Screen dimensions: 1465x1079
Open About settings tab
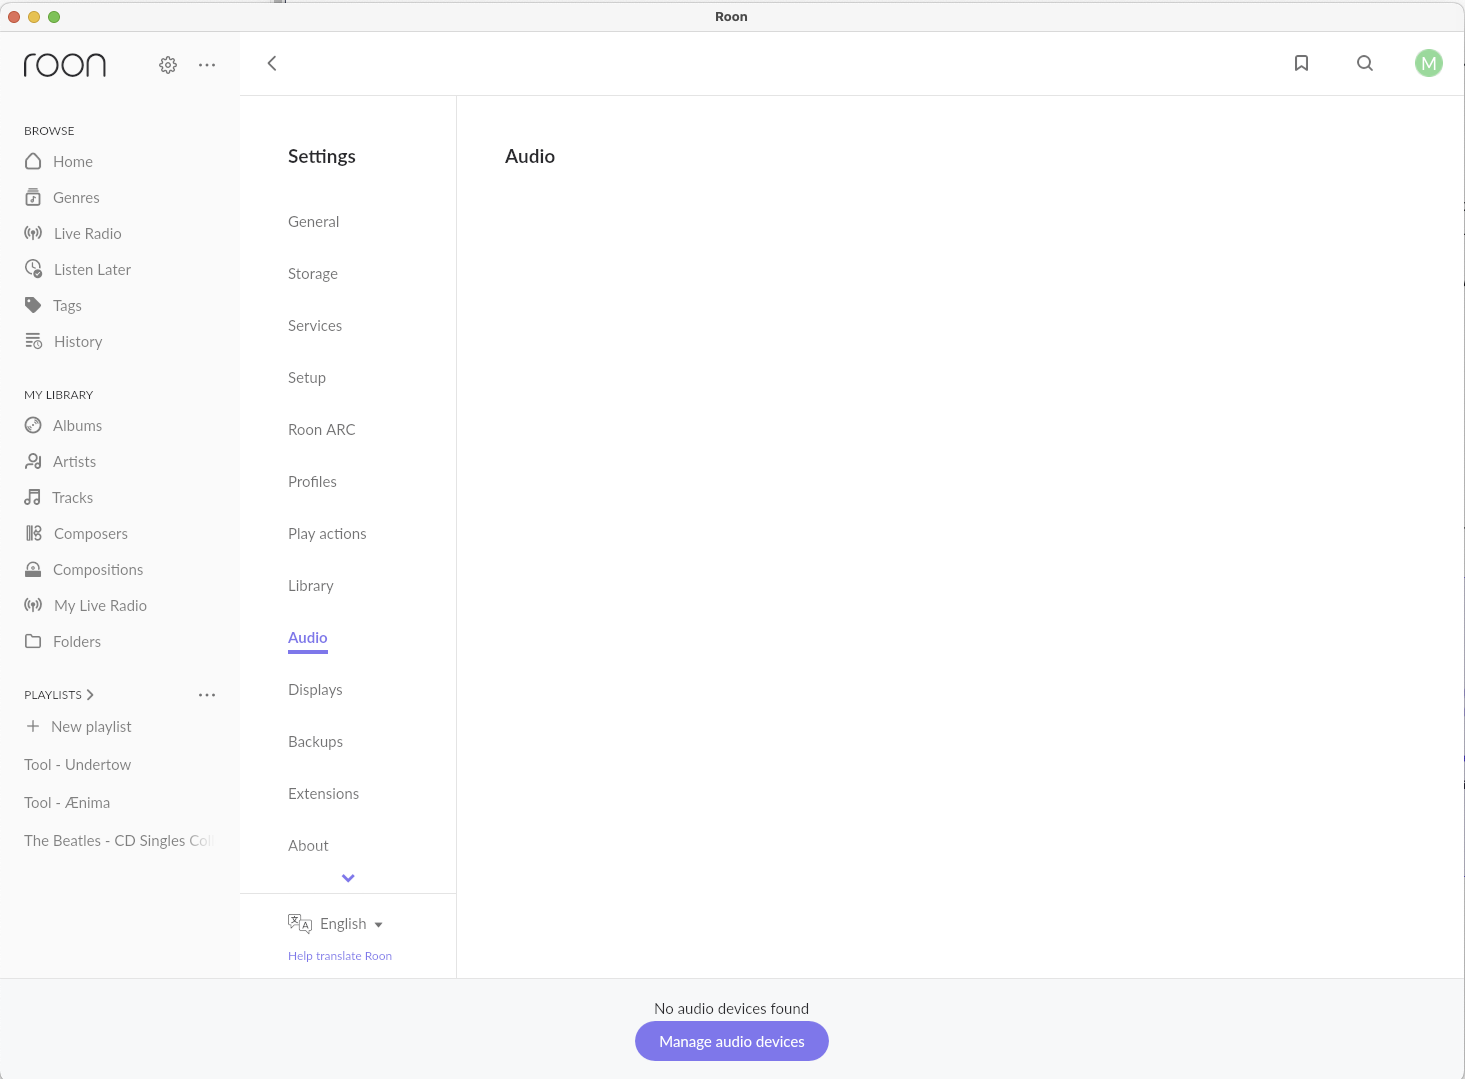point(308,846)
